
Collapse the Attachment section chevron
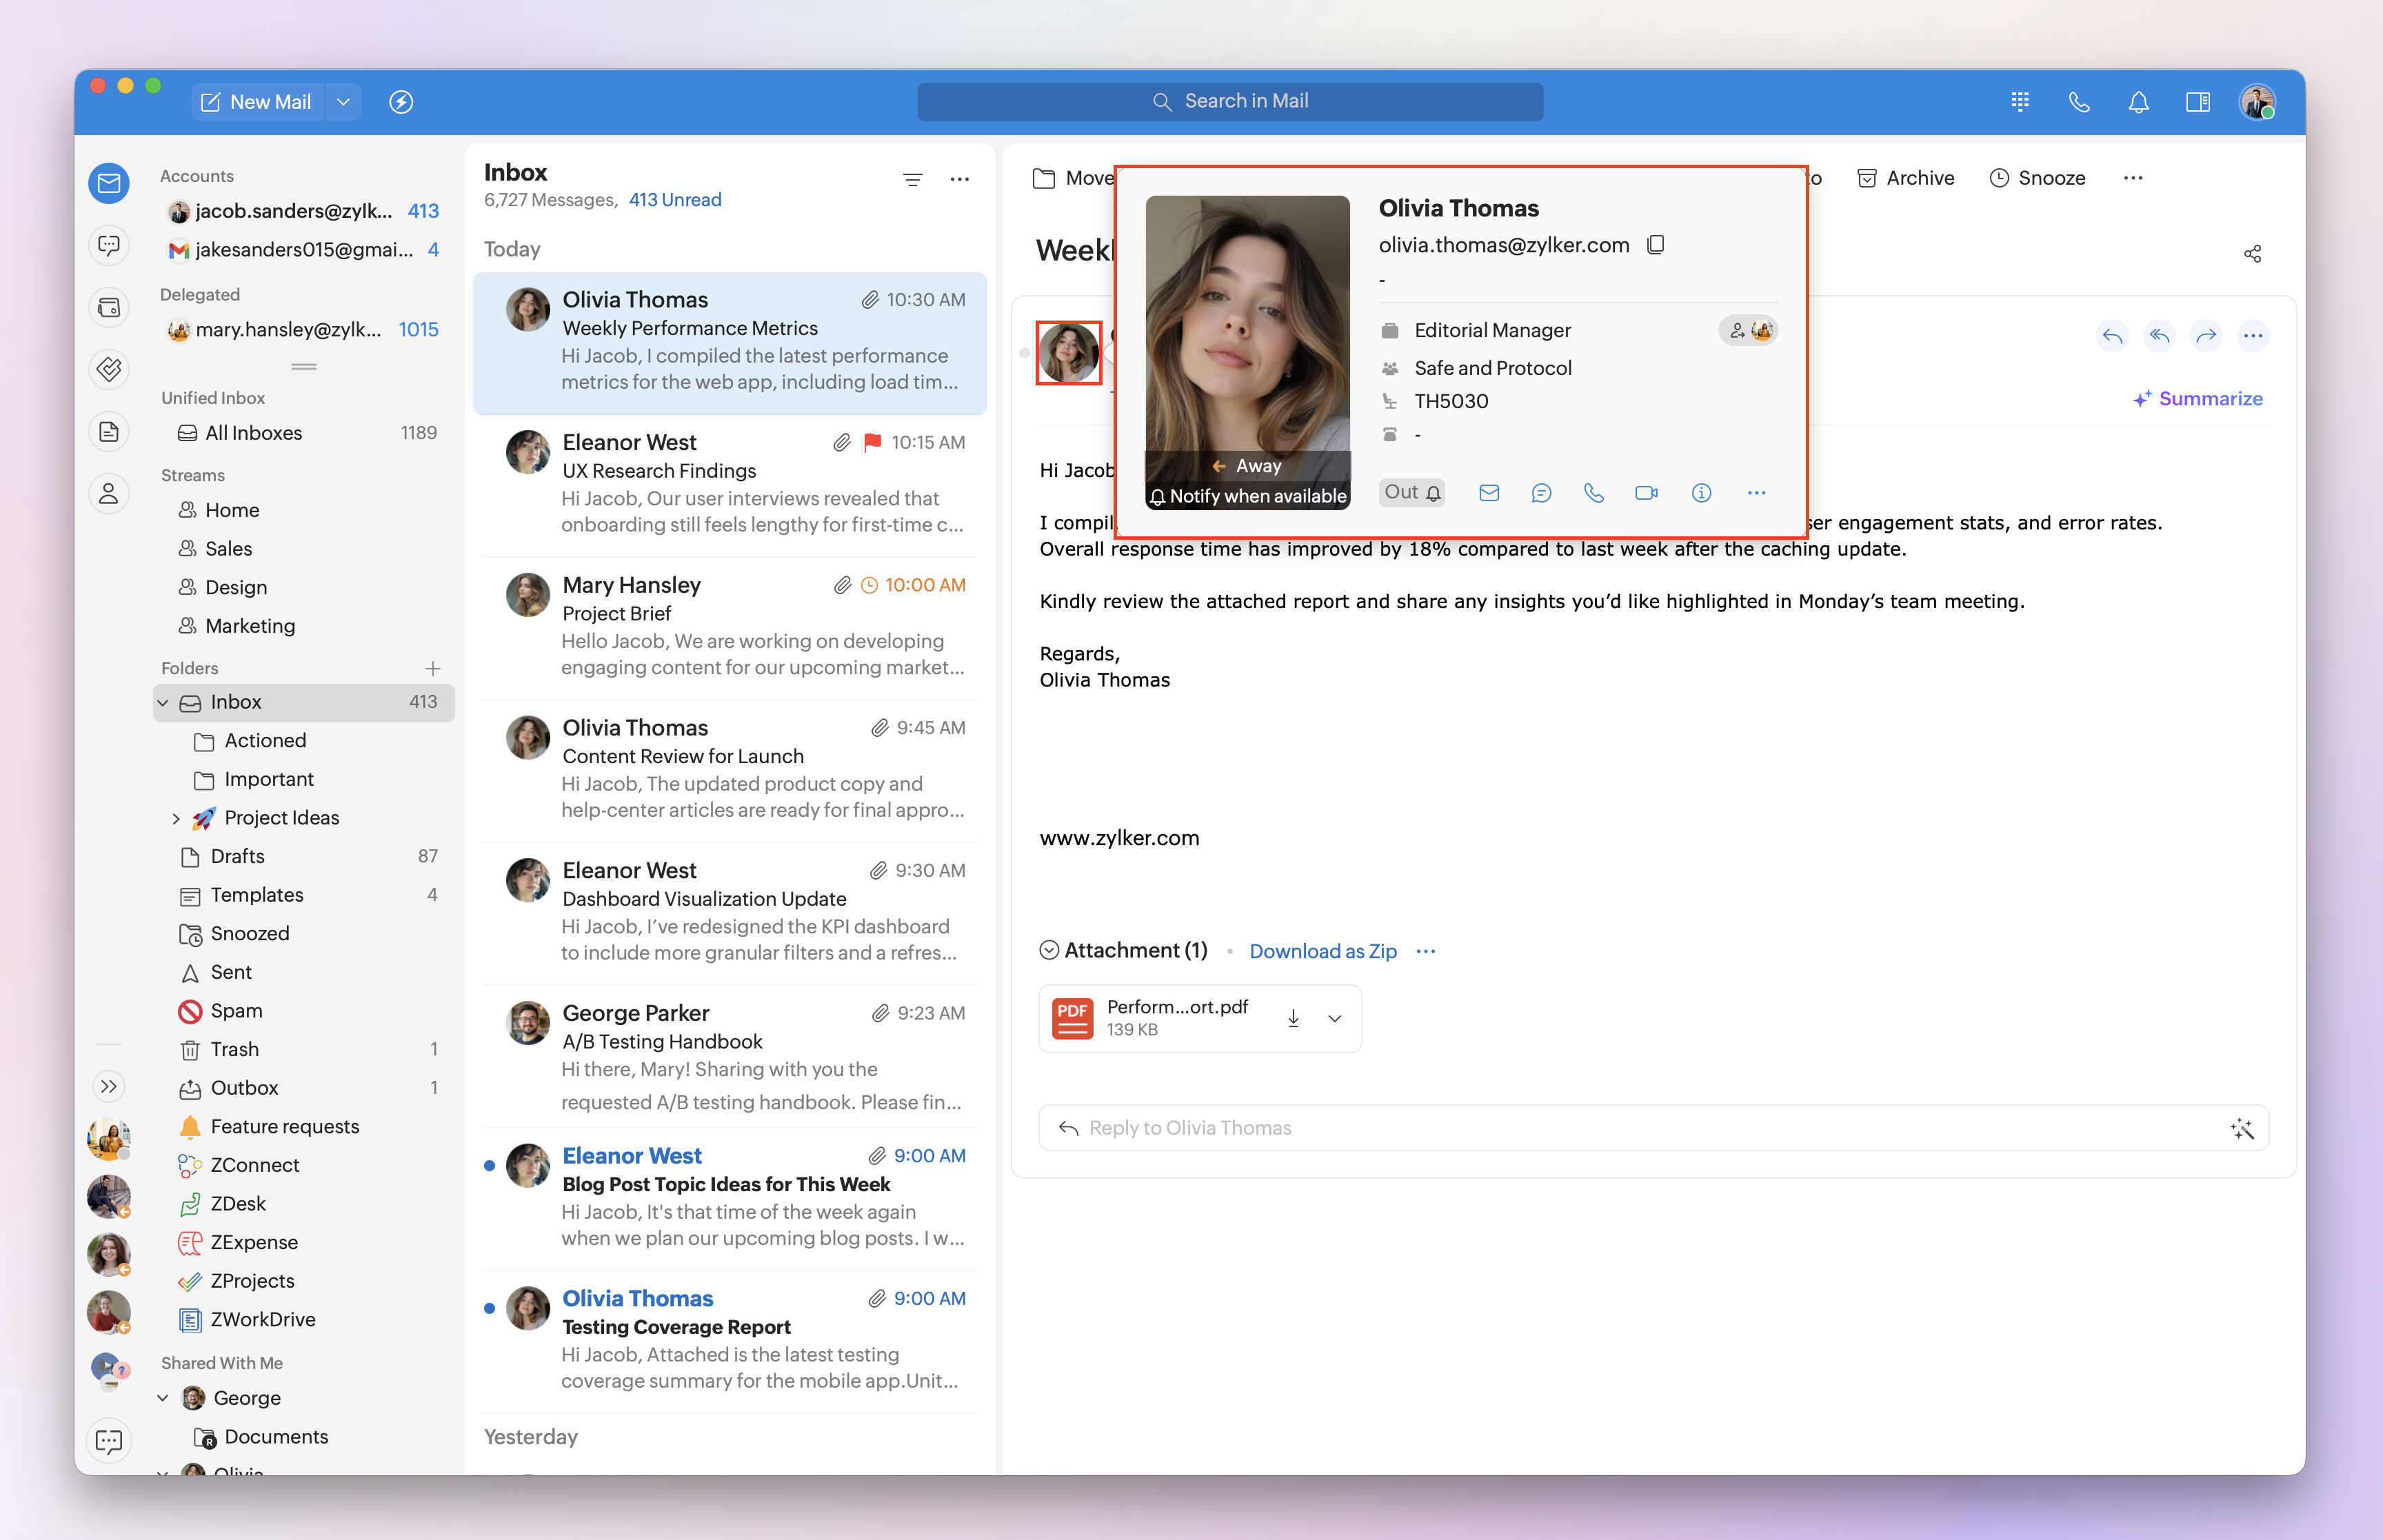point(1049,950)
